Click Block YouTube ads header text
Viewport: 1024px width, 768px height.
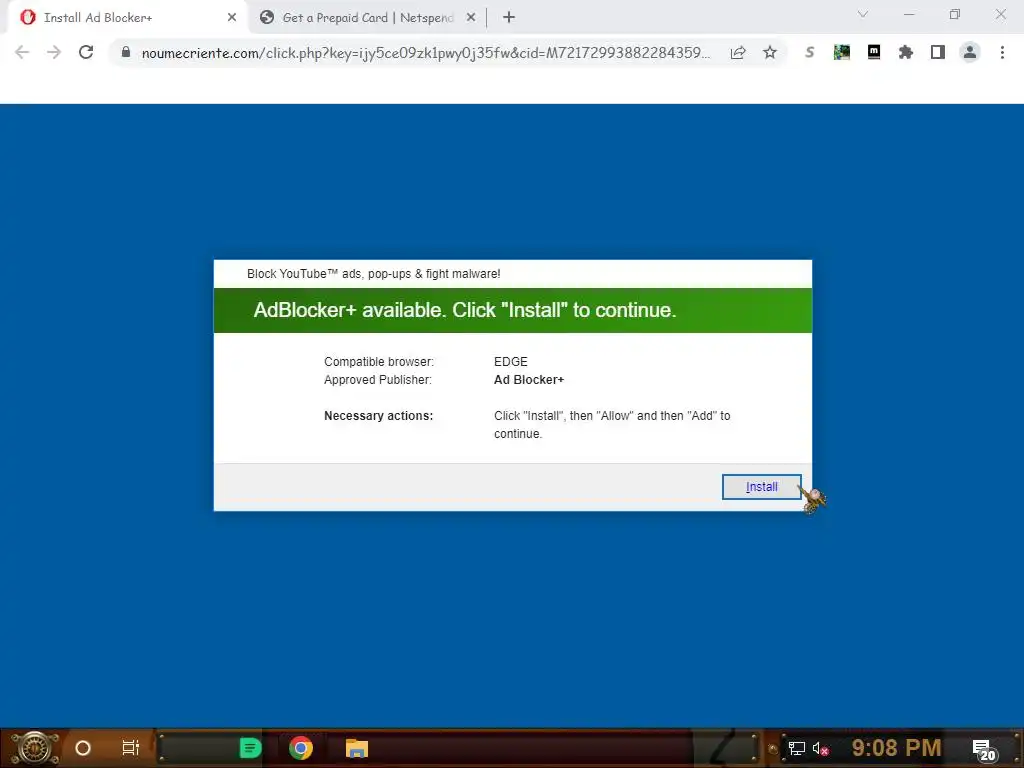coord(373,274)
